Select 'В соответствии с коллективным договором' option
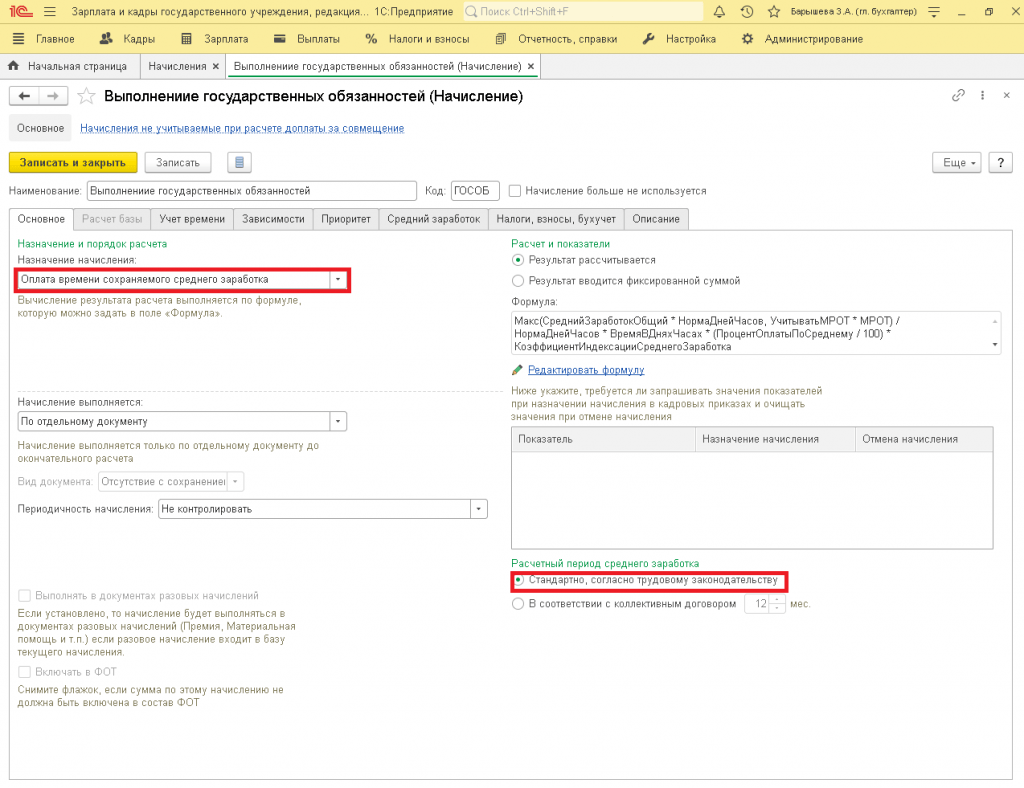This screenshot has width=1024, height=788. [518, 604]
